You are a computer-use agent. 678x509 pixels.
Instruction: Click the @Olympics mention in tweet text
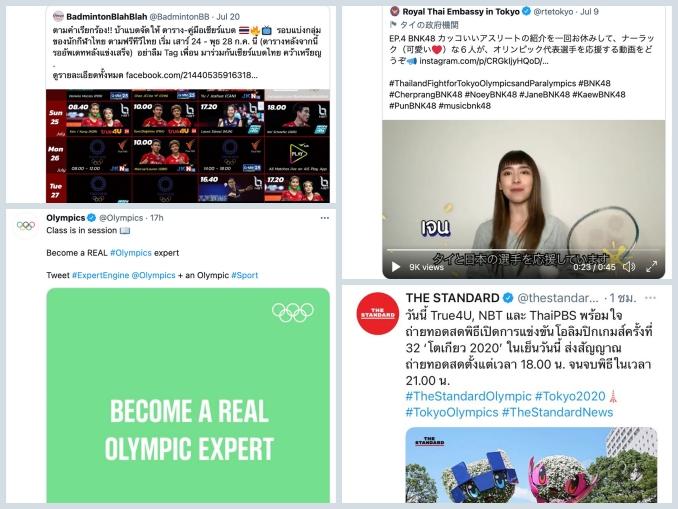(x=153, y=275)
